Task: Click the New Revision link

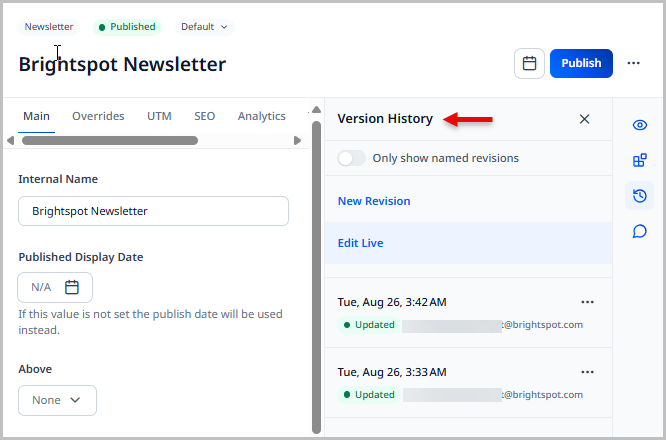Action: [x=374, y=201]
